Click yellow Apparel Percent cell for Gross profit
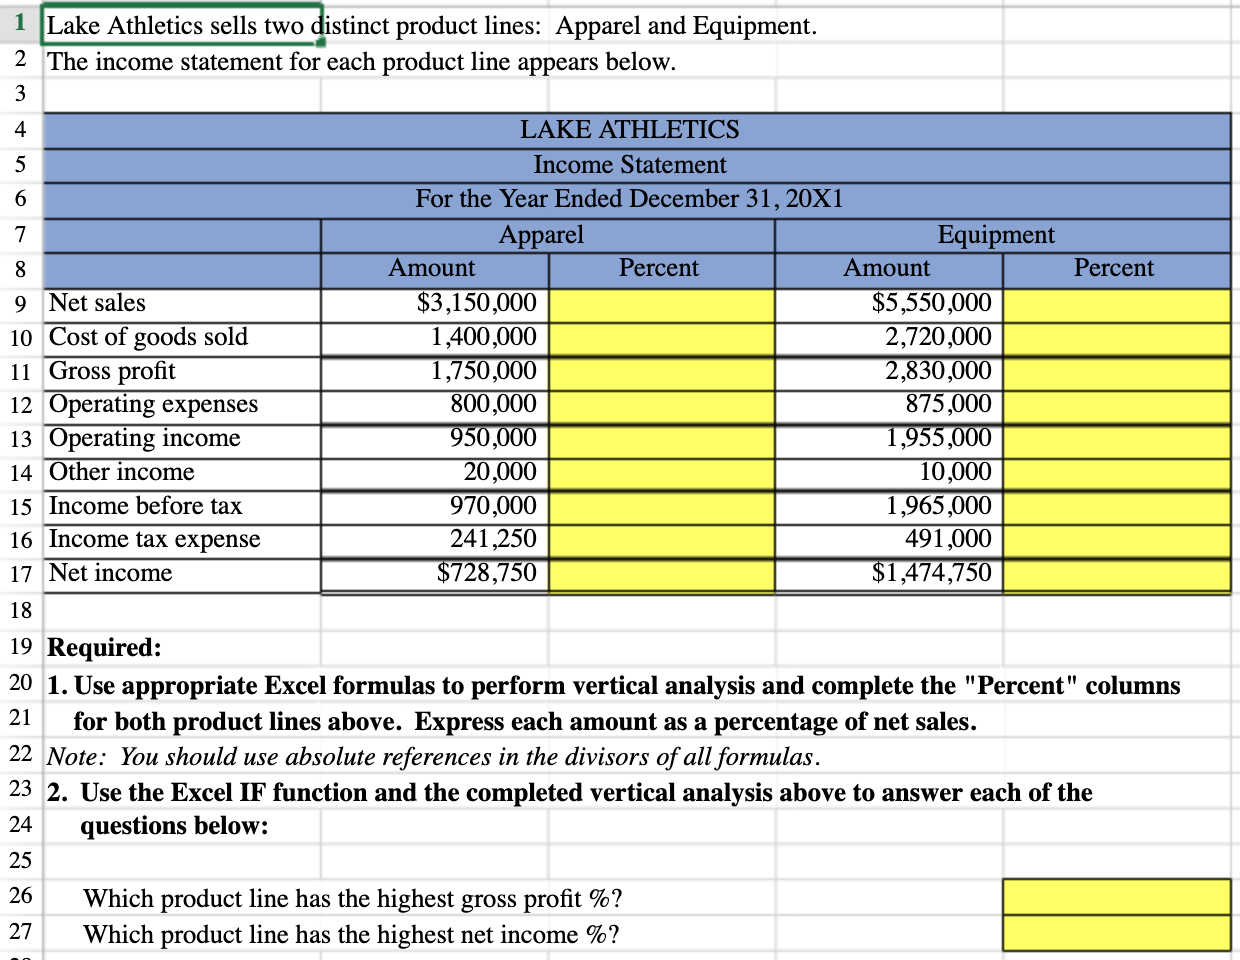This screenshot has height=960, width=1240. click(x=662, y=372)
